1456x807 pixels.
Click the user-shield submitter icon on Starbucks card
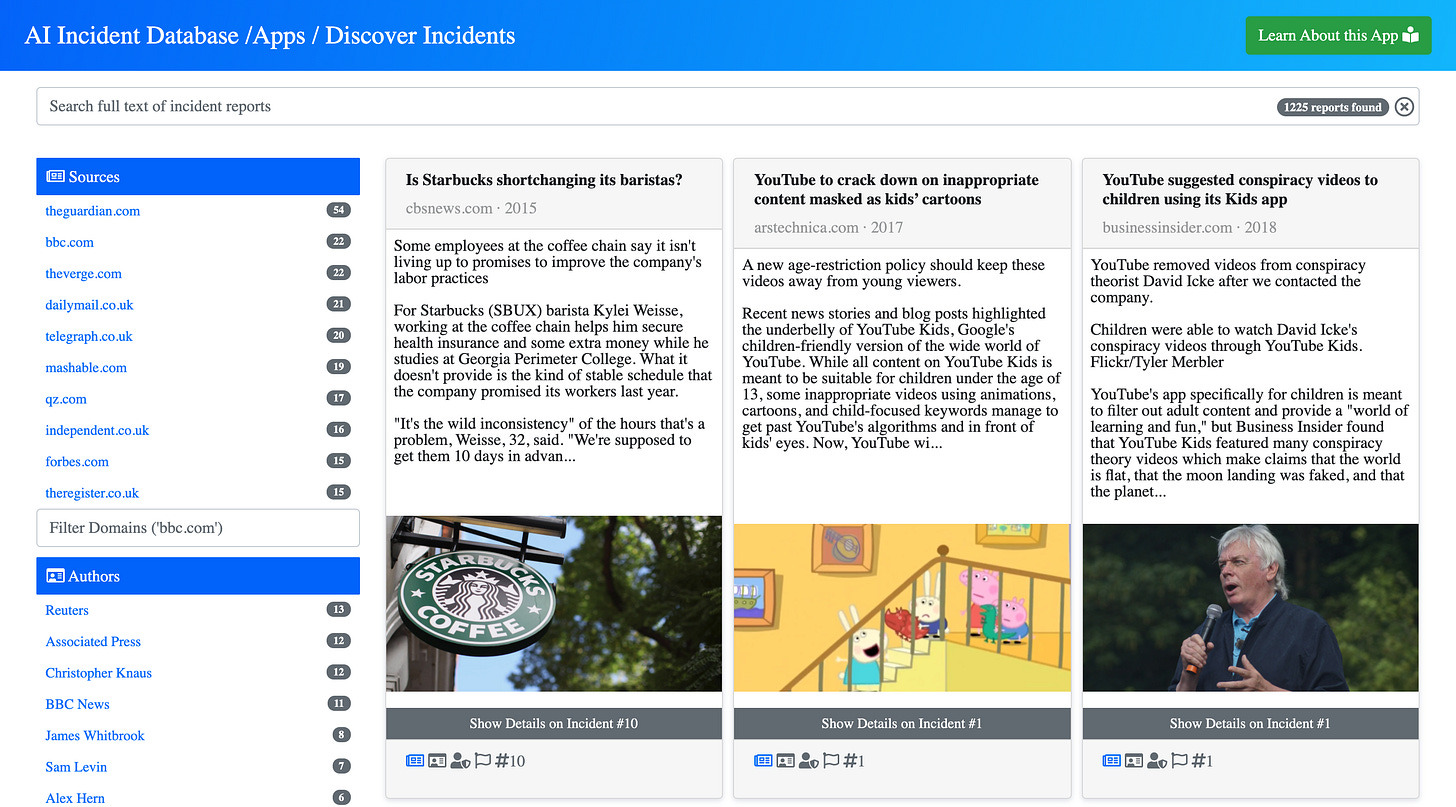pos(459,761)
